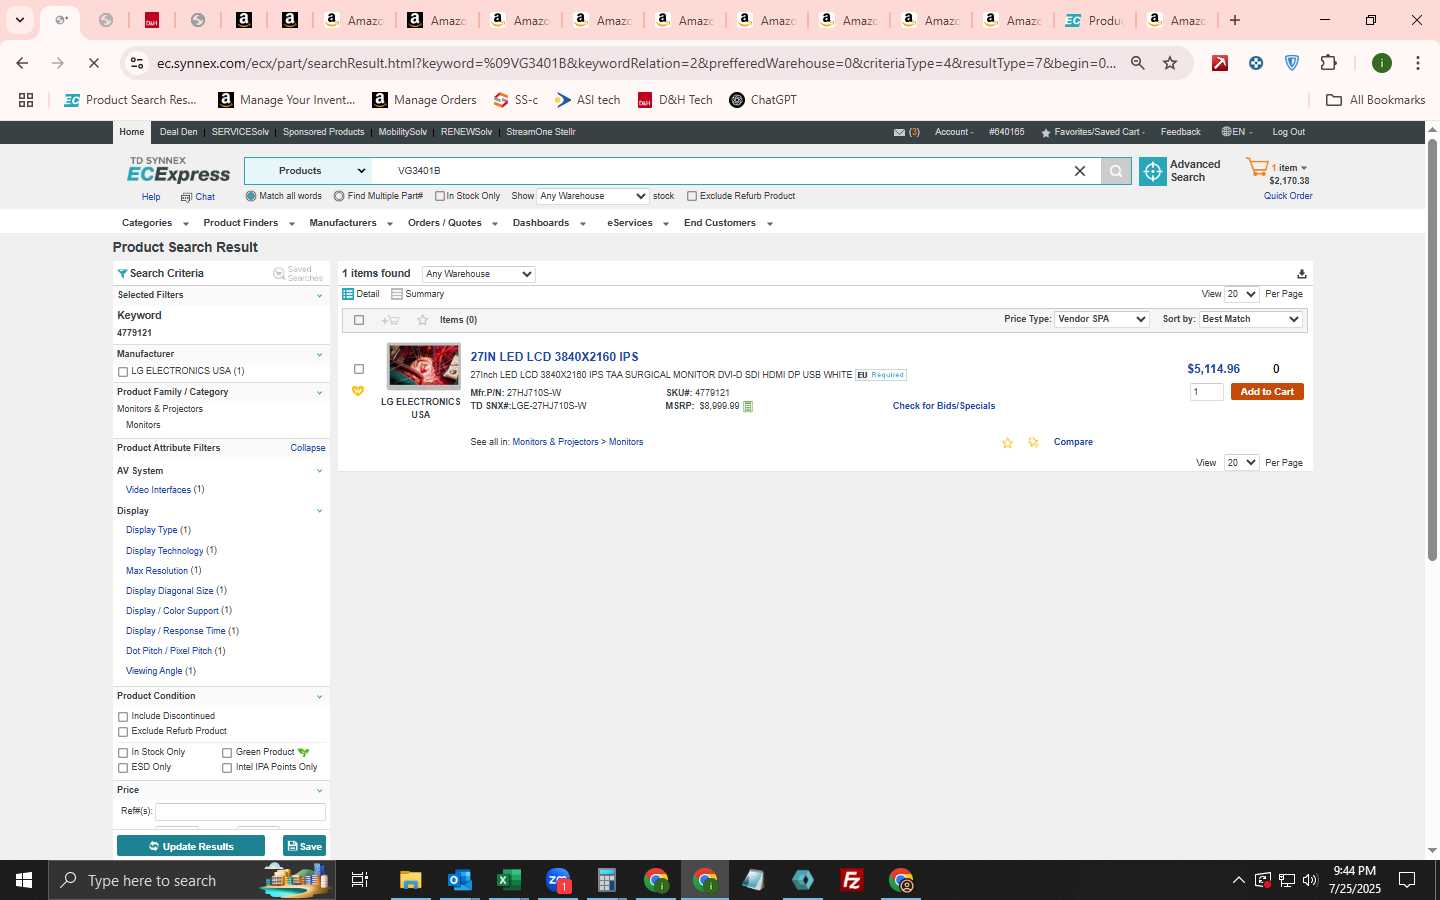The width and height of the screenshot is (1440, 900).
Task: Open the Product Finders menu
Action: 249,223
